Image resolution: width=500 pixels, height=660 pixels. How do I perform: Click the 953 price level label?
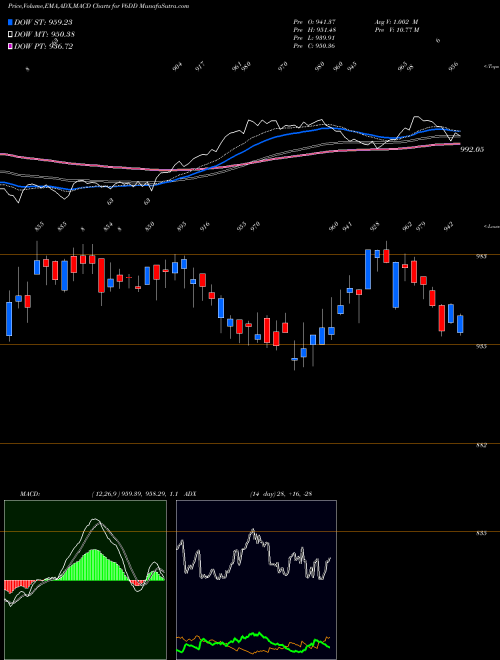point(481,256)
